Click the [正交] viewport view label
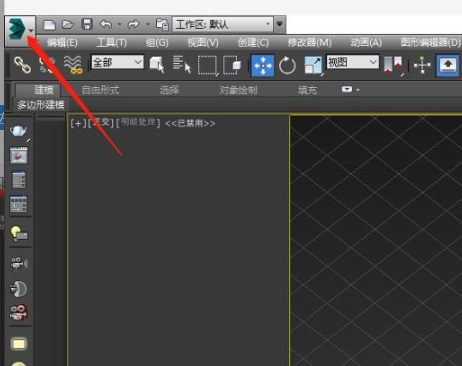Screen dimensions: 462x366 (101, 123)
